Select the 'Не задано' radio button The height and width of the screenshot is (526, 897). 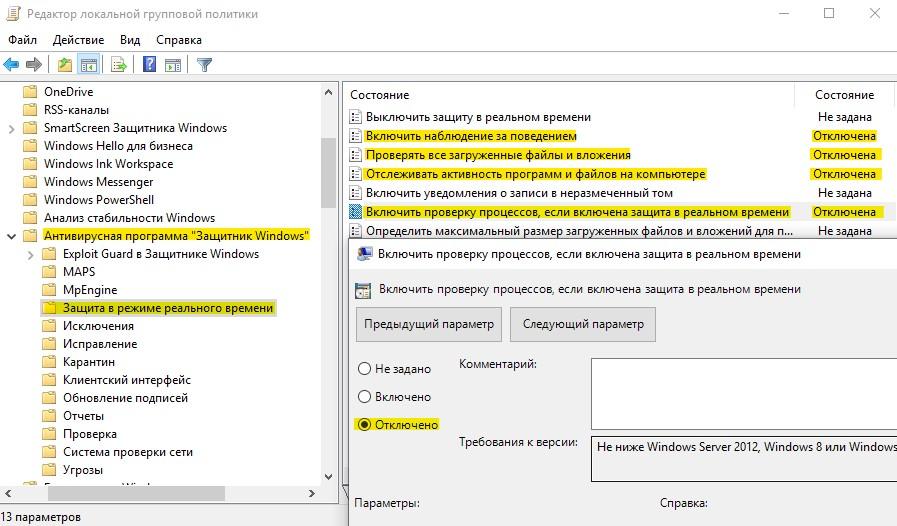coord(364,369)
